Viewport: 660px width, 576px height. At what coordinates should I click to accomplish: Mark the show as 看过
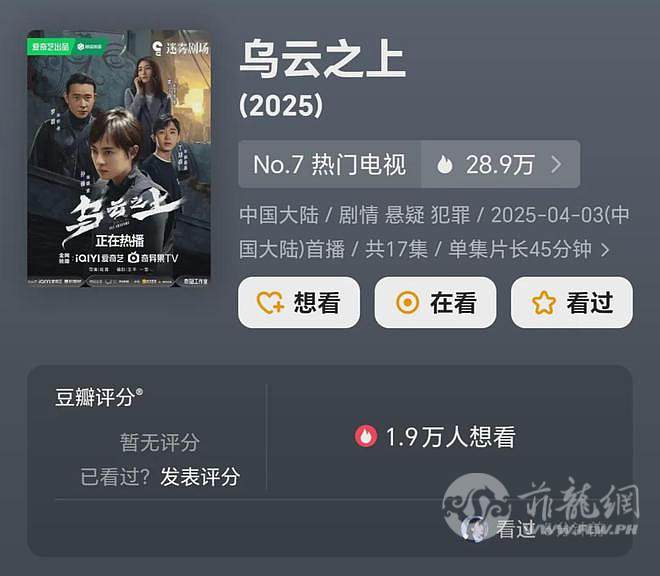(x=572, y=302)
